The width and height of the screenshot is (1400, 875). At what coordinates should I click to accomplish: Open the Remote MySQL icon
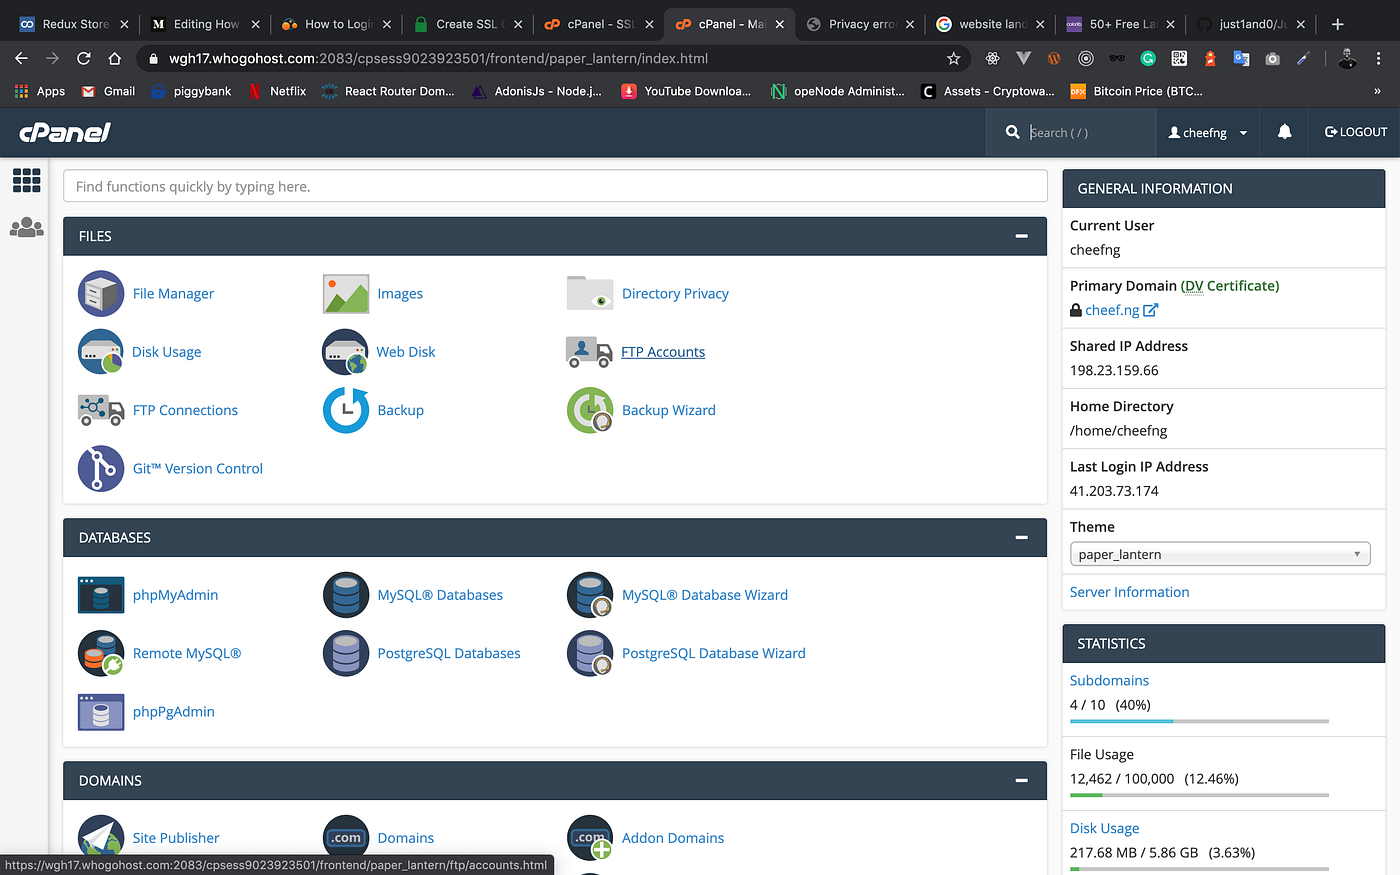(x=101, y=653)
